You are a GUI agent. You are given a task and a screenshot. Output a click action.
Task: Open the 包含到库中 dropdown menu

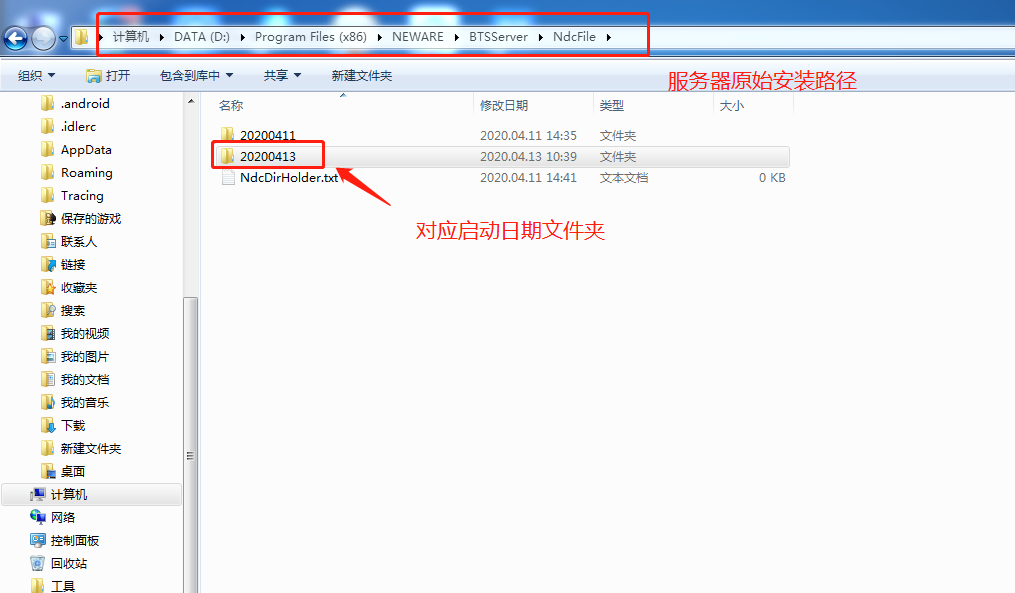tap(196, 76)
